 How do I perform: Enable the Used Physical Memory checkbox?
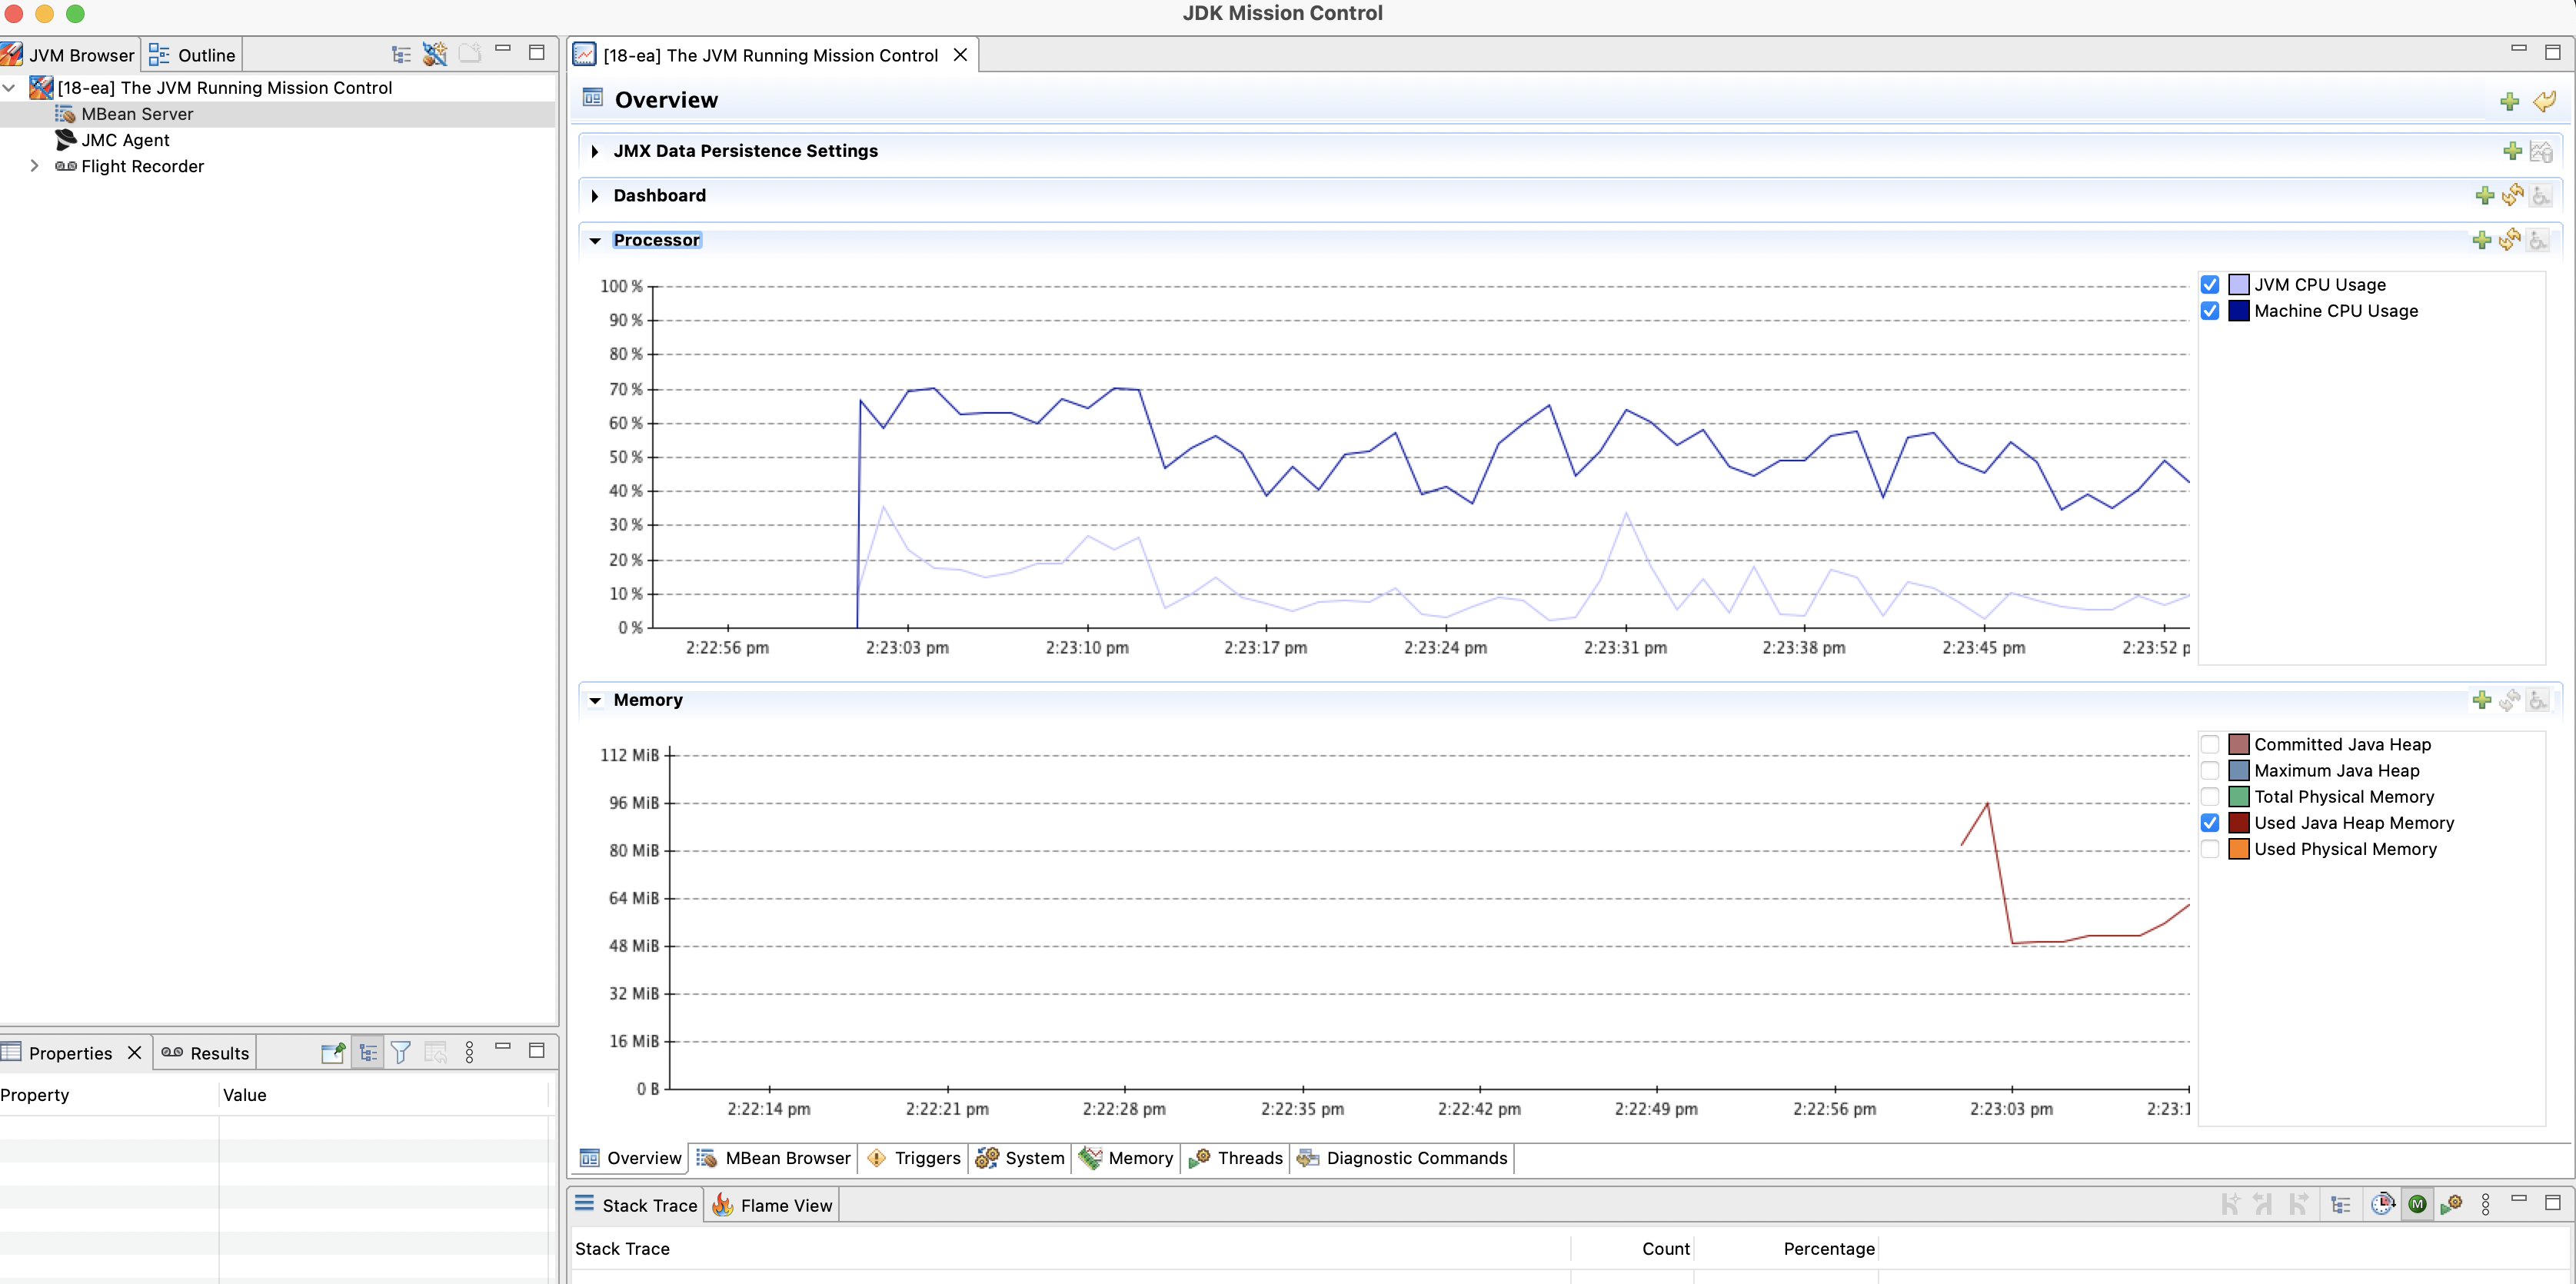pyautogui.click(x=2210, y=849)
